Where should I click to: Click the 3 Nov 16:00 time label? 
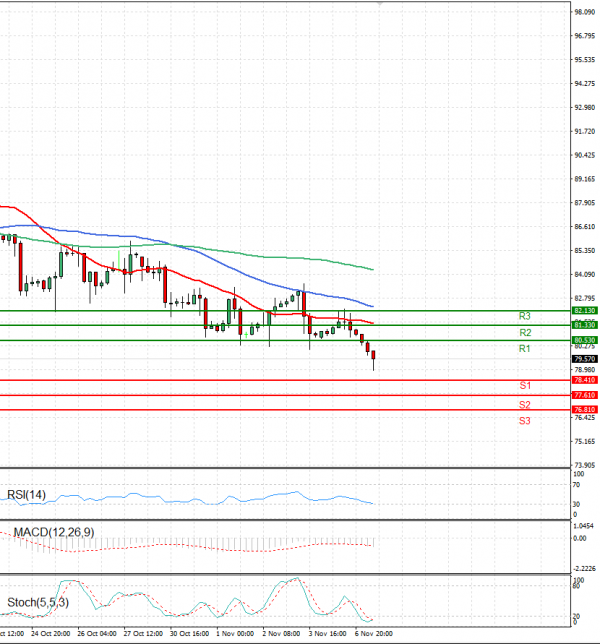(x=328, y=634)
